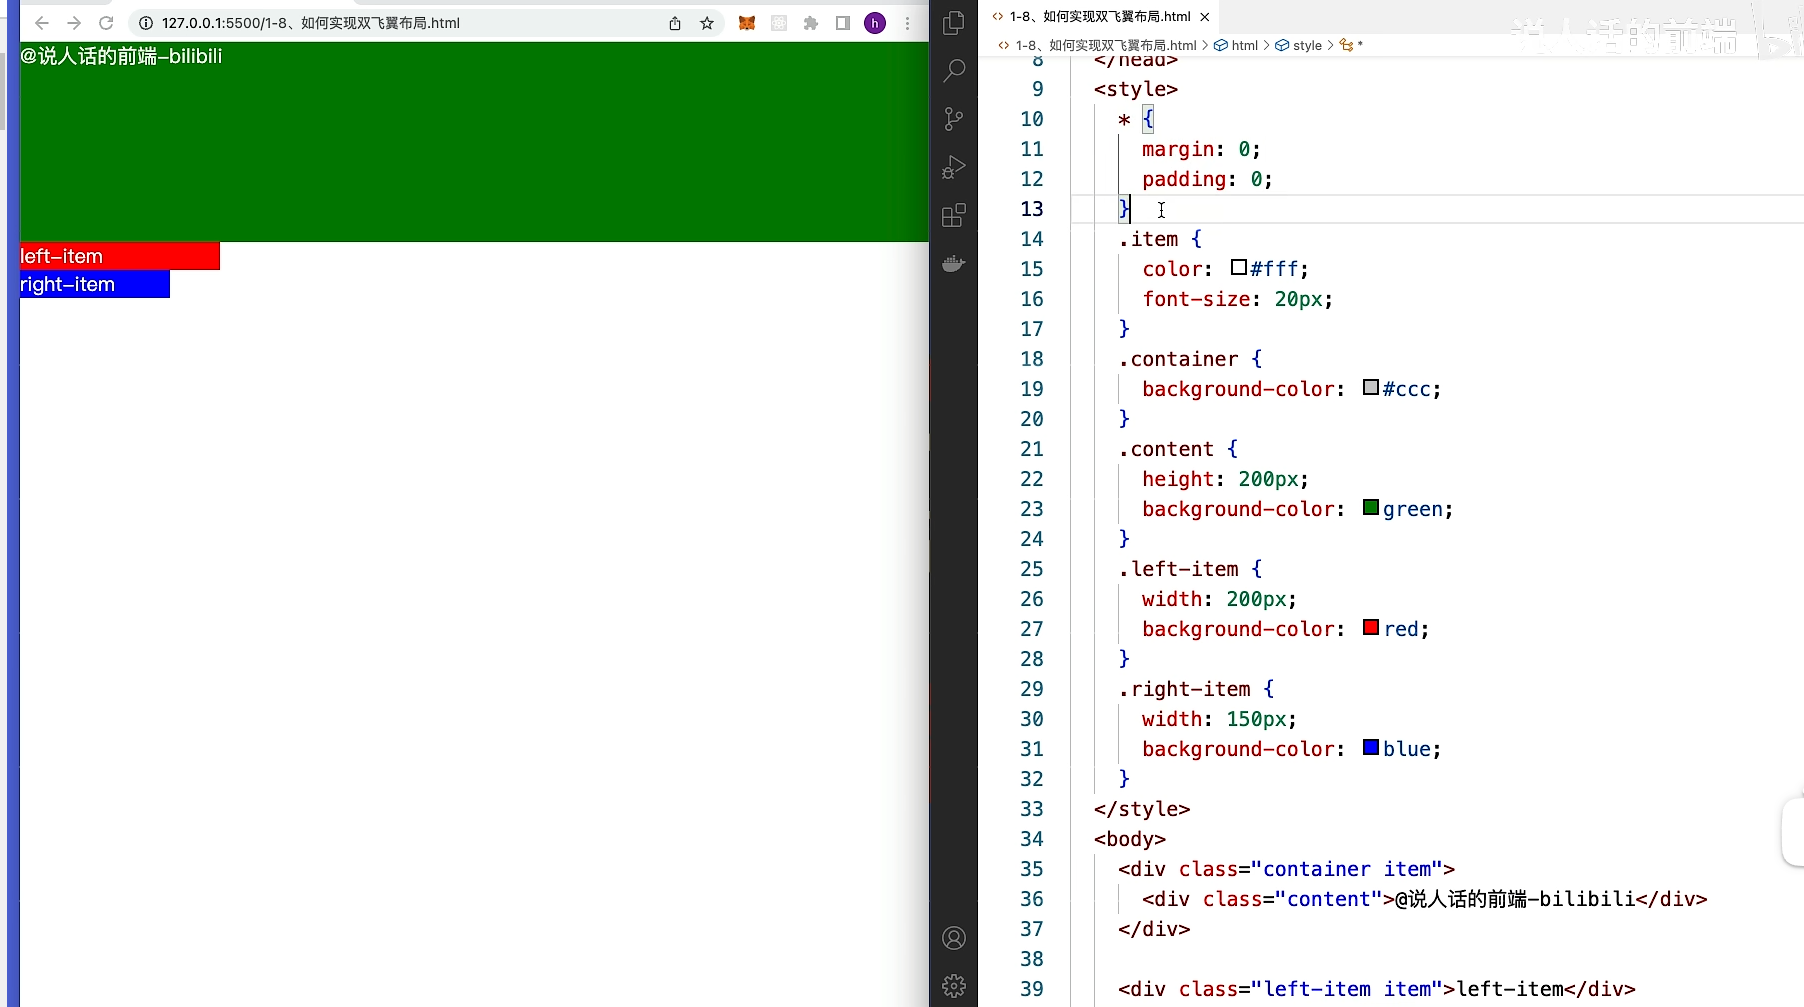Click the blue right-item box in page
The height and width of the screenshot is (1007, 1804).
click(x=94, y=284)
